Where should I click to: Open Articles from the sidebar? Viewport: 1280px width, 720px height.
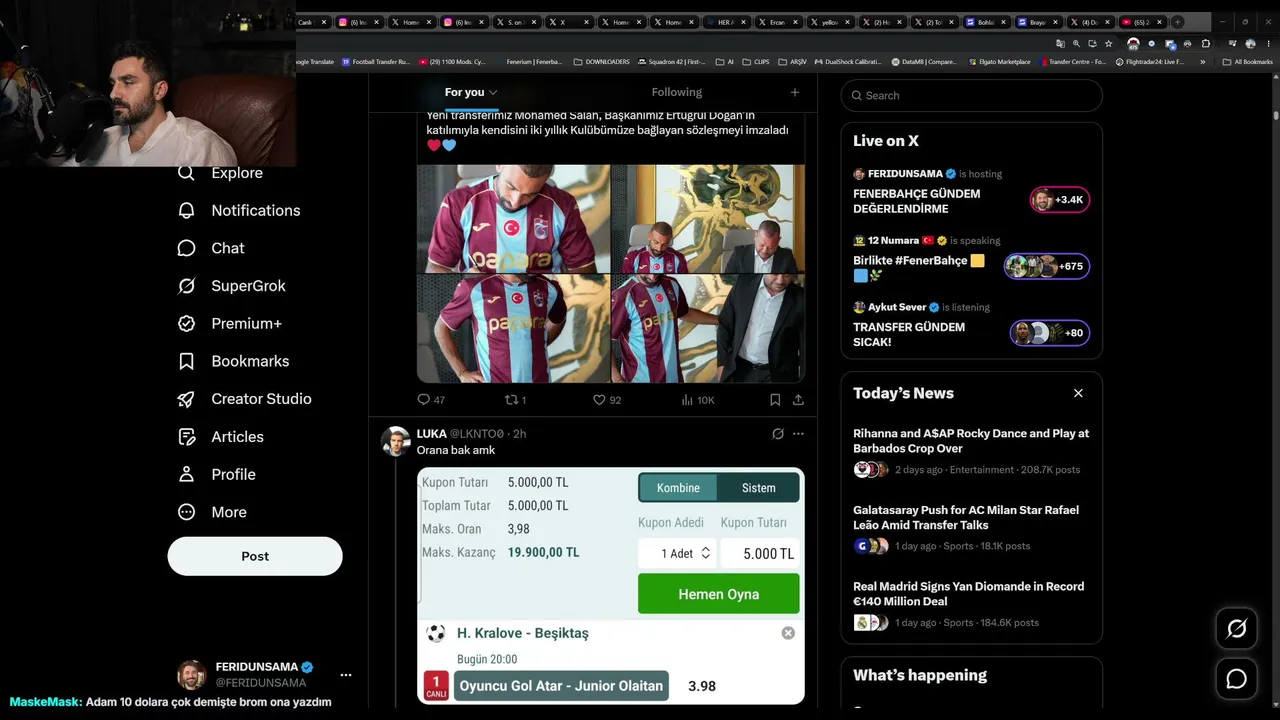(220, 437)
